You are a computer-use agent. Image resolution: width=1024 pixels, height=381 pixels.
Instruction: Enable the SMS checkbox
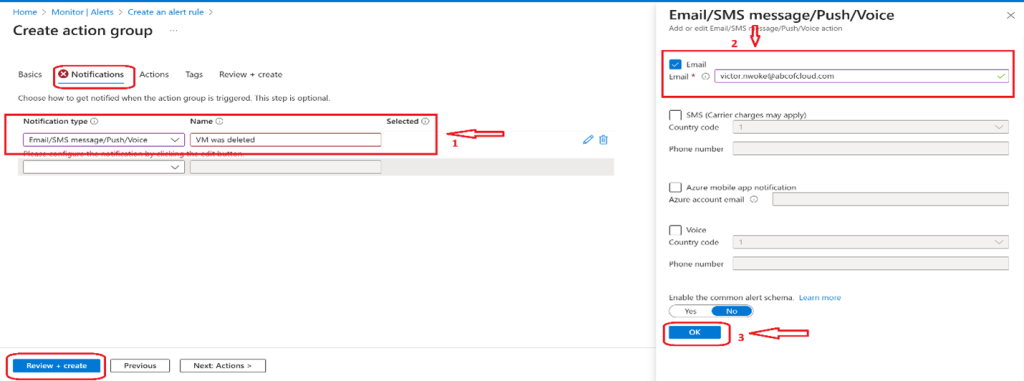tap(675, 114)
